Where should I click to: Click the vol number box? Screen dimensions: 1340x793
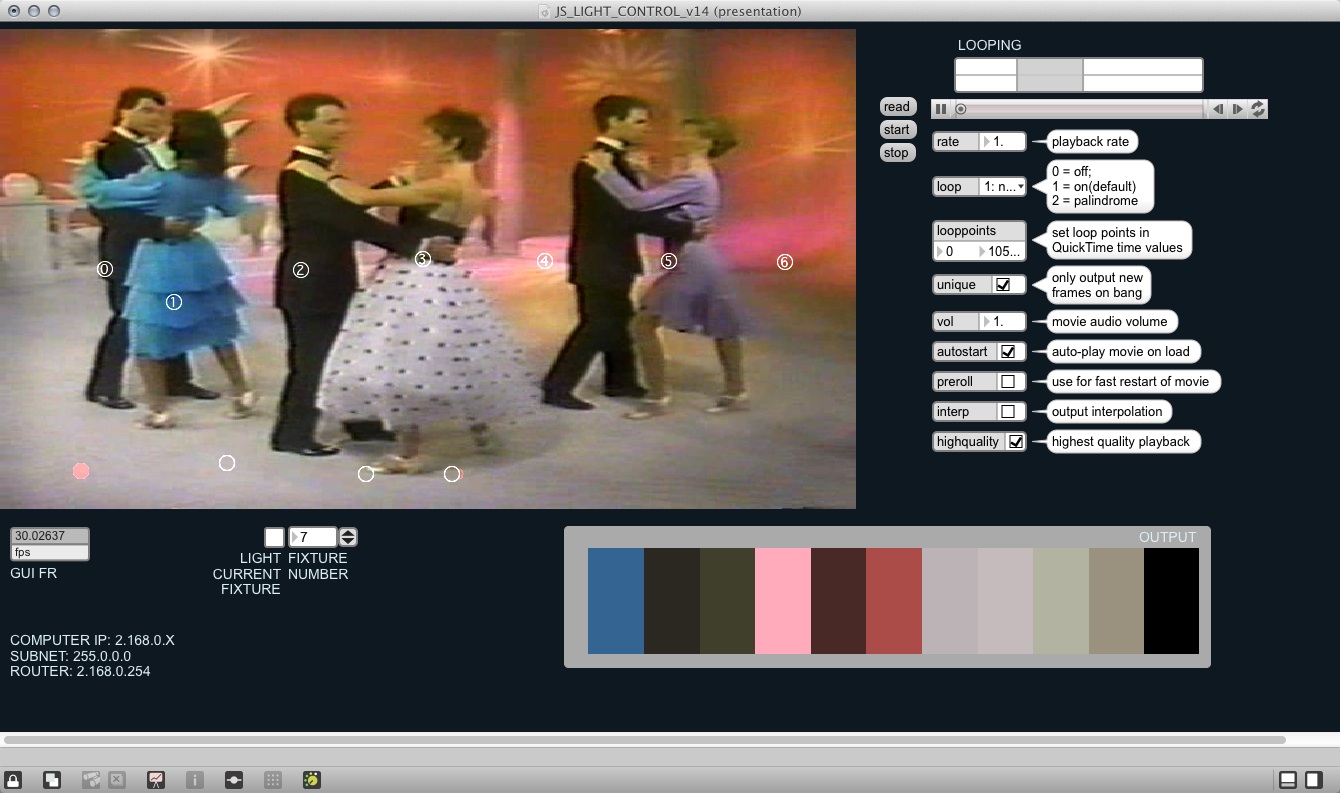[x=1003, y=322]
